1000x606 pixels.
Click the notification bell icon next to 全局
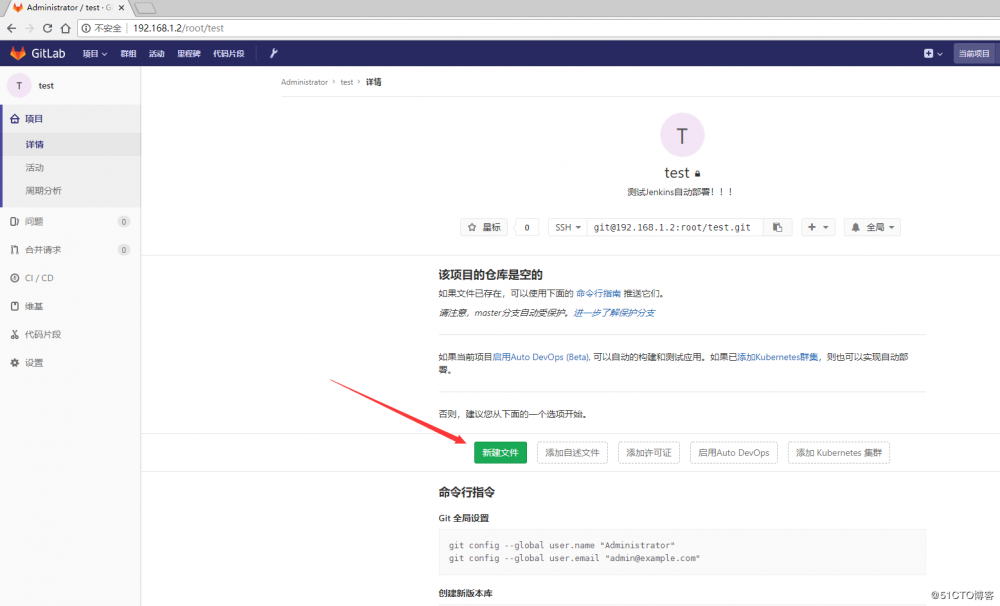pyautogui.click(x=859, y=227)
